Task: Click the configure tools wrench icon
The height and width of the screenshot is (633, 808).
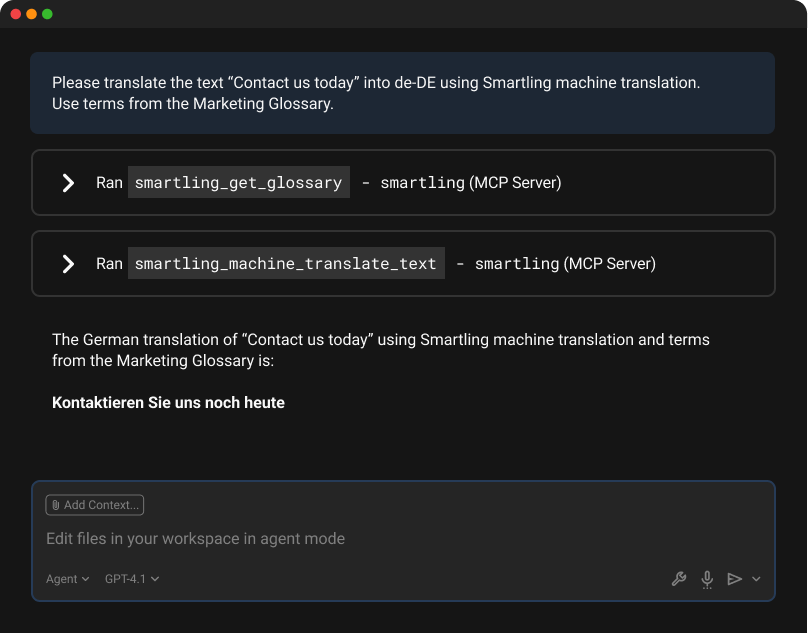Action: click(679, 579)
